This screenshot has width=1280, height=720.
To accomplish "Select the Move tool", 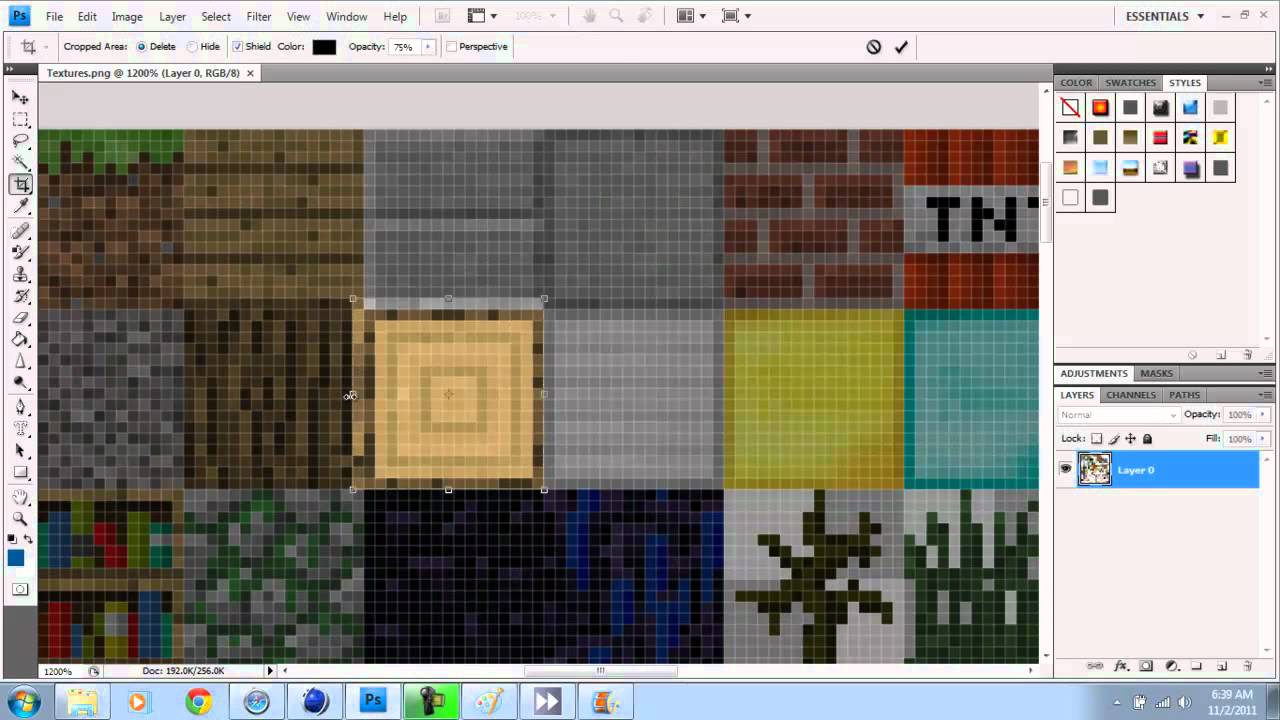I will click(20, 97).
